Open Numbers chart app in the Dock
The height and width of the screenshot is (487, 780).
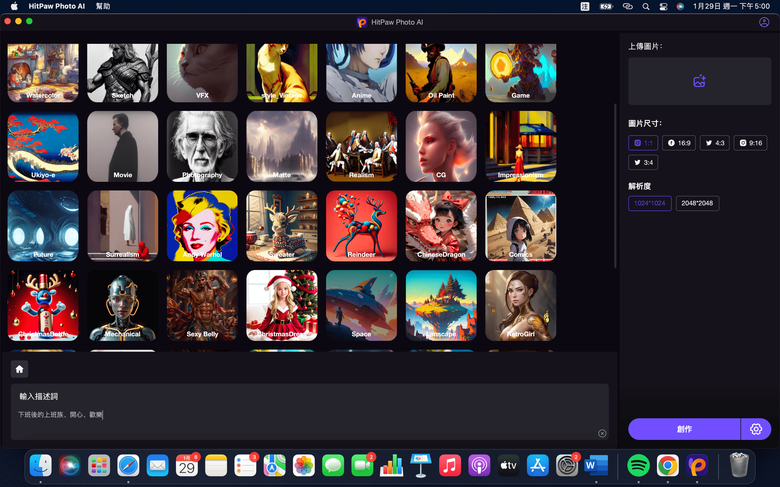click(x=391, y=466)
